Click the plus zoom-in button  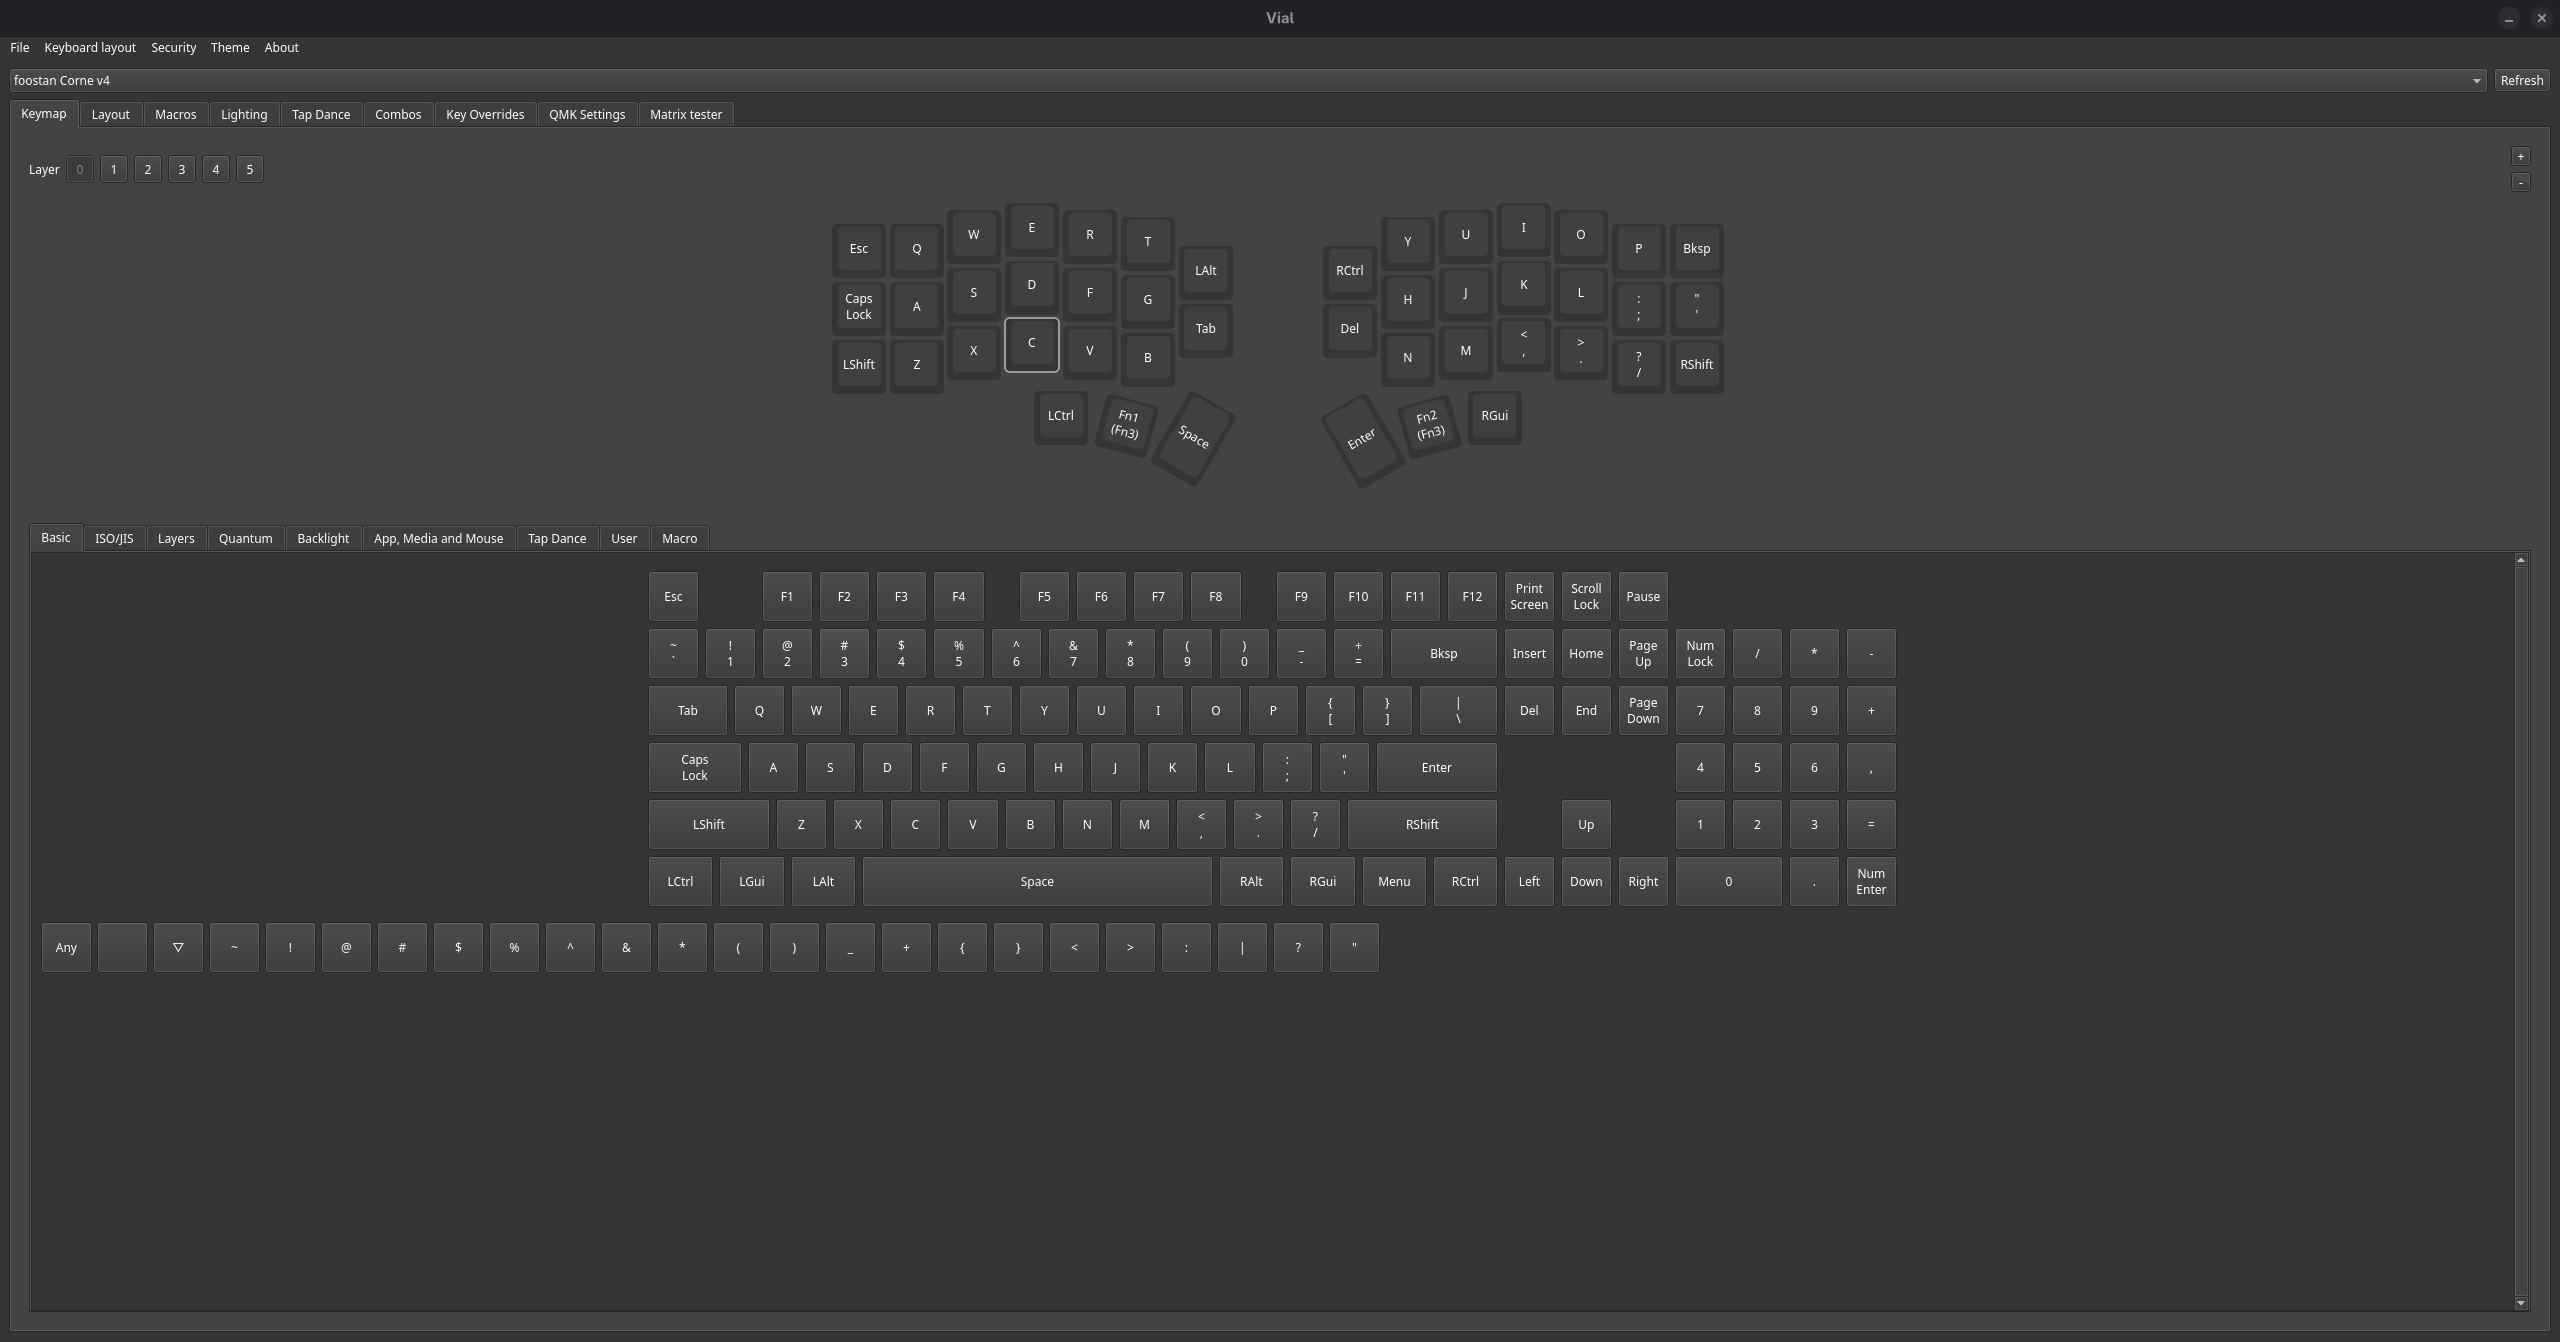(2520, 156)
